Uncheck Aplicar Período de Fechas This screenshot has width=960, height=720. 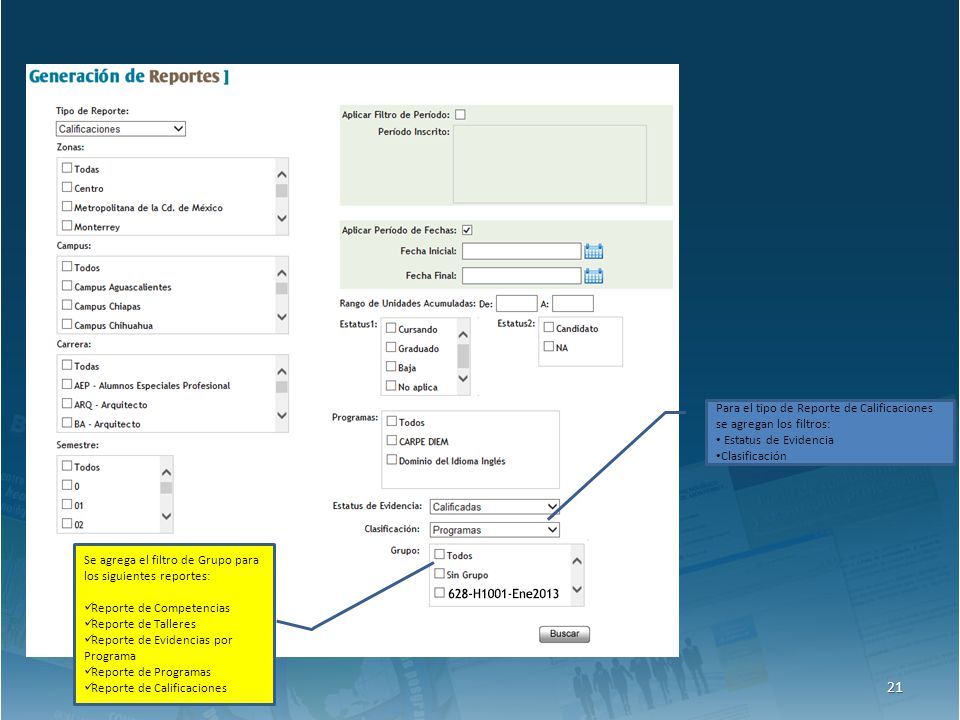coord(467,230)
